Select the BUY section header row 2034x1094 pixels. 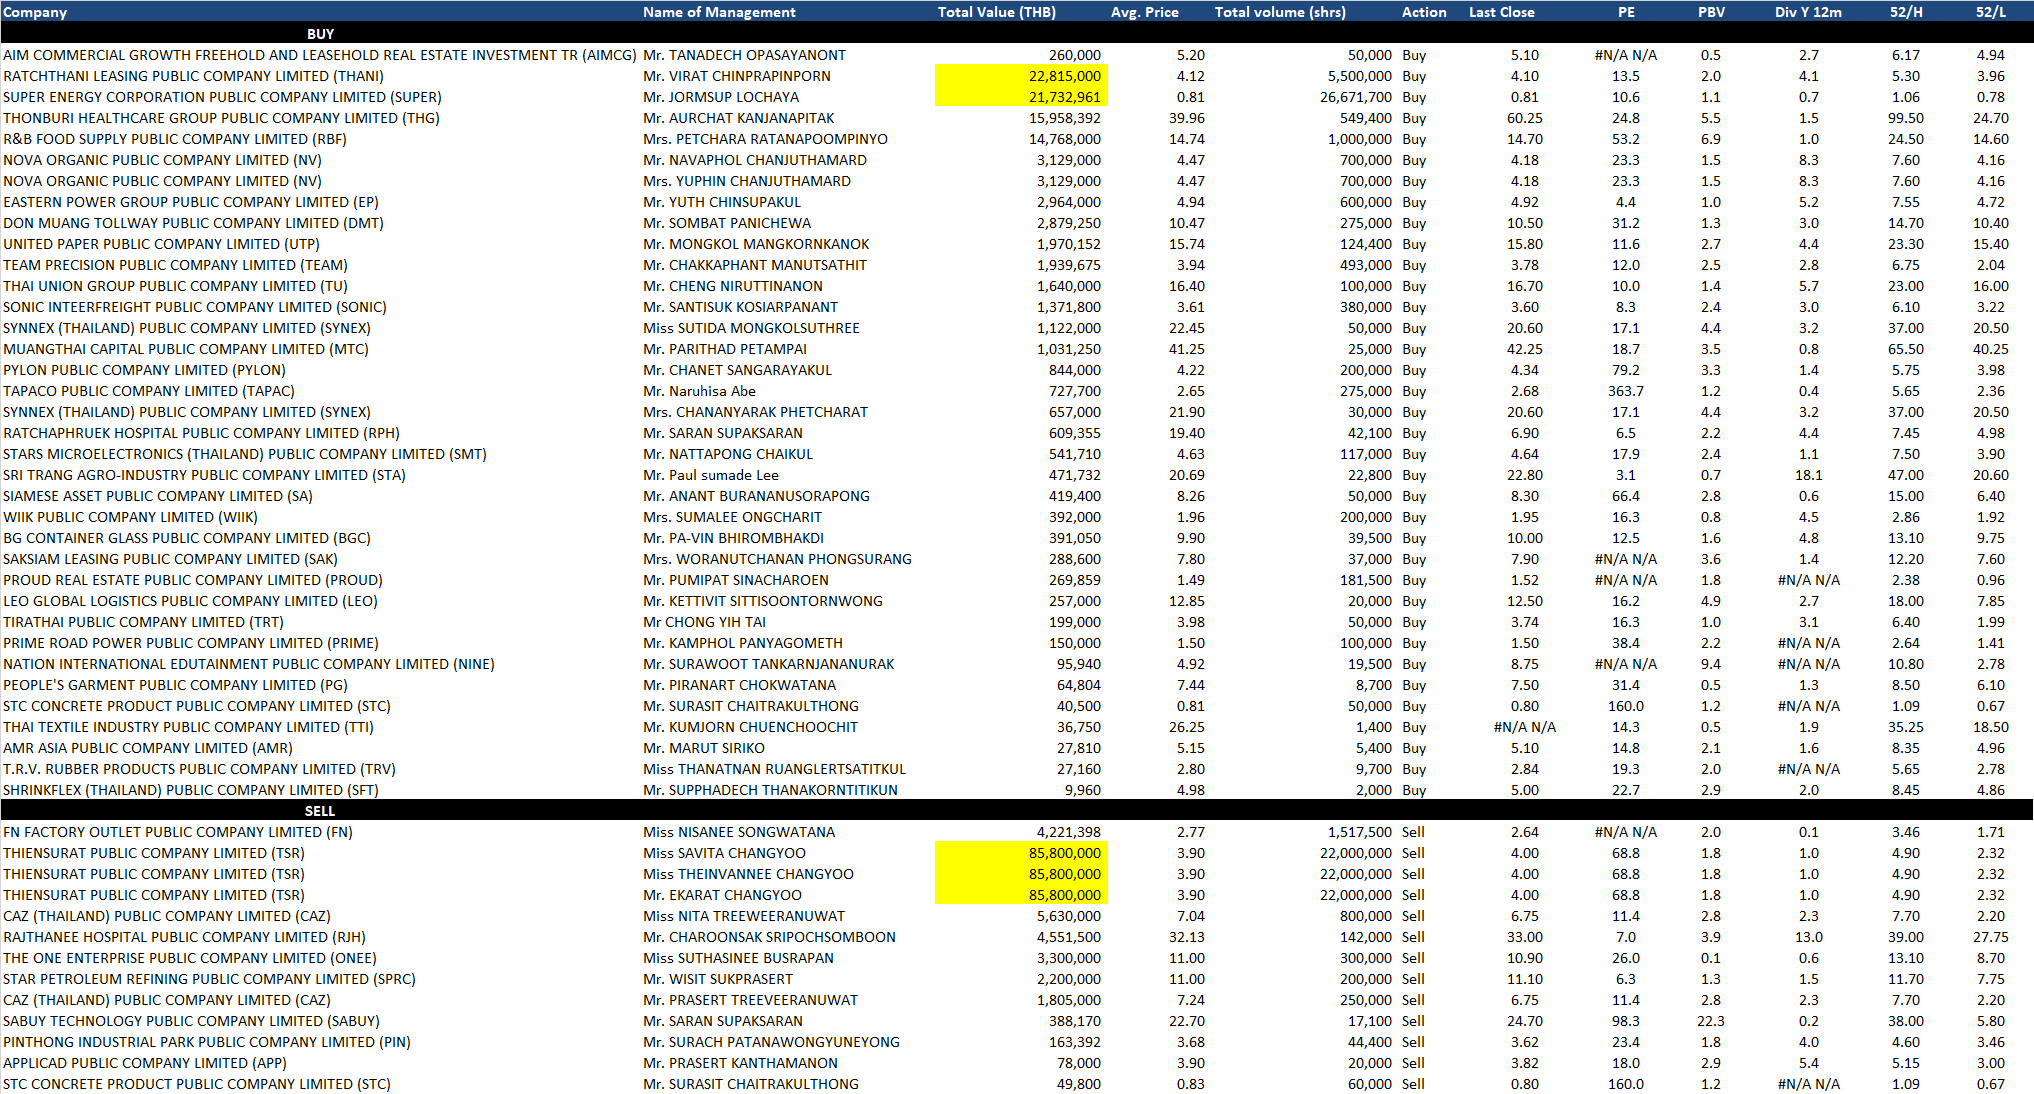1017,33
